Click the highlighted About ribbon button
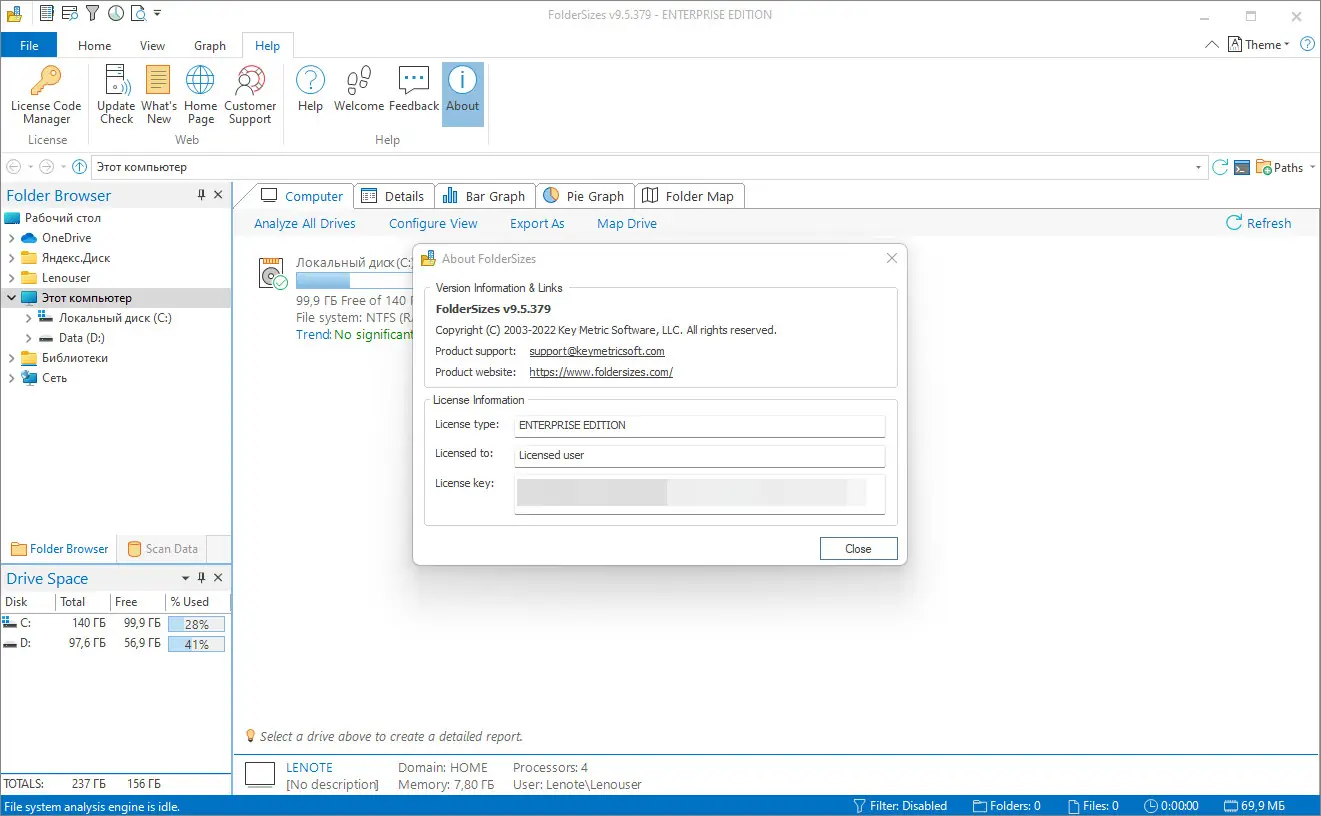Viewport: 1321px width, 816px height. click(463, 95)
